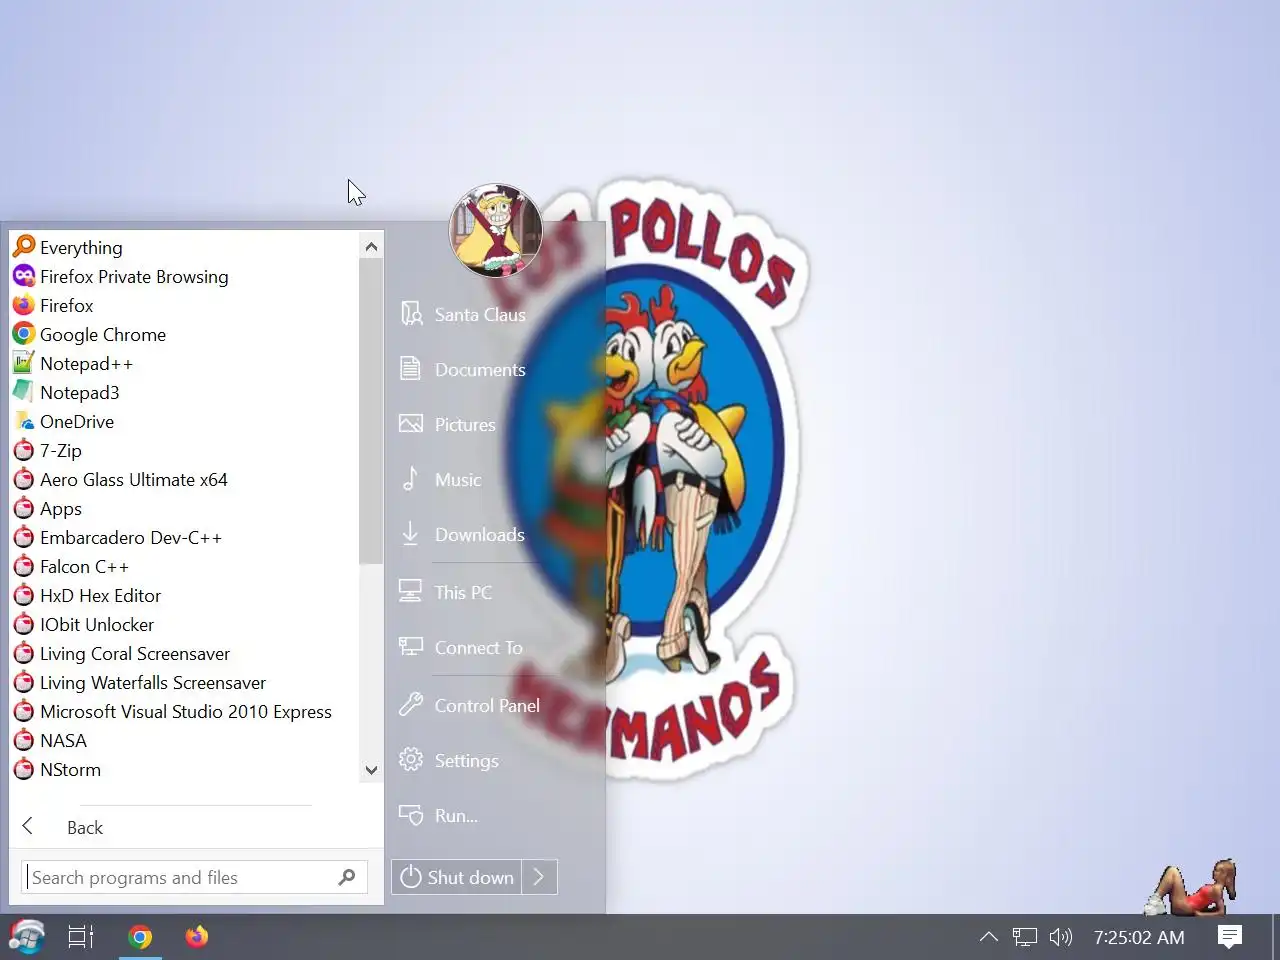
Task: Open the volume tray icon
Action: click(x=1061, y=937)
